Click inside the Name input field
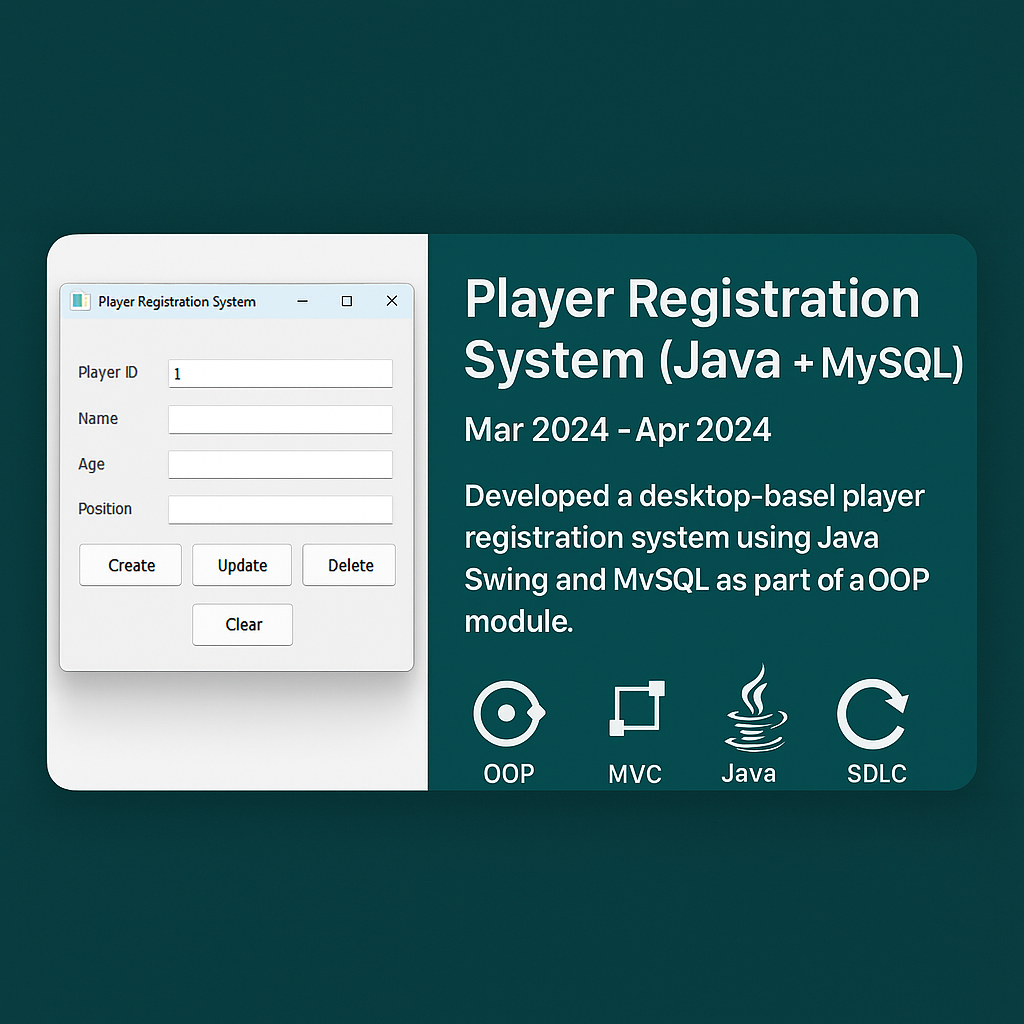Screen dimensions: 1024x1024 [280, 419]
